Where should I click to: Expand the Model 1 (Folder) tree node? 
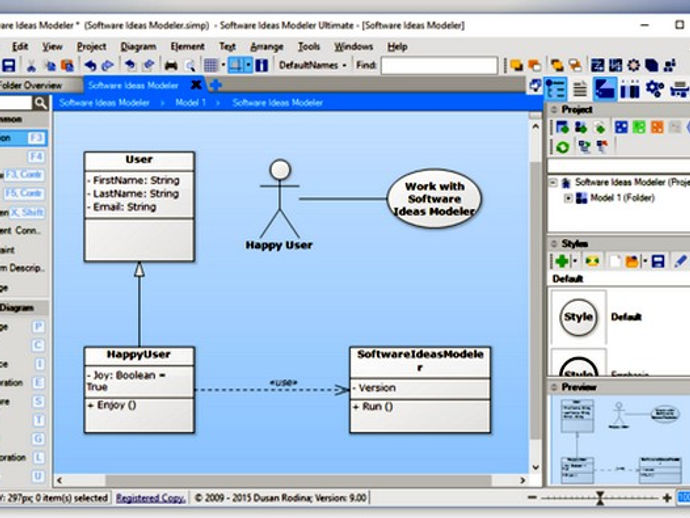(568, 198)
